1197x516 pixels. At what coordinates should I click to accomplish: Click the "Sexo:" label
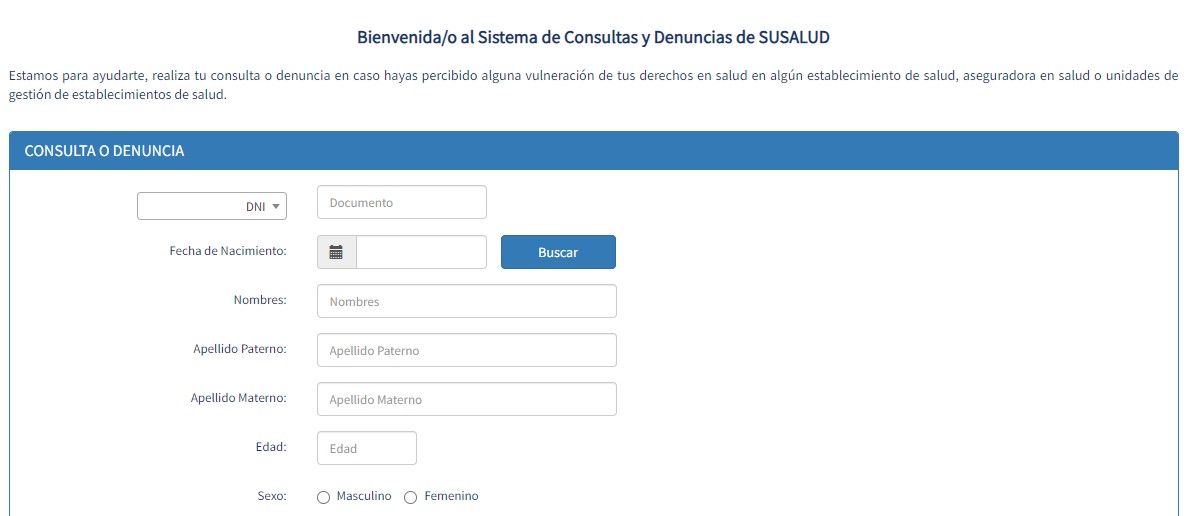click(x=272, y=496)
